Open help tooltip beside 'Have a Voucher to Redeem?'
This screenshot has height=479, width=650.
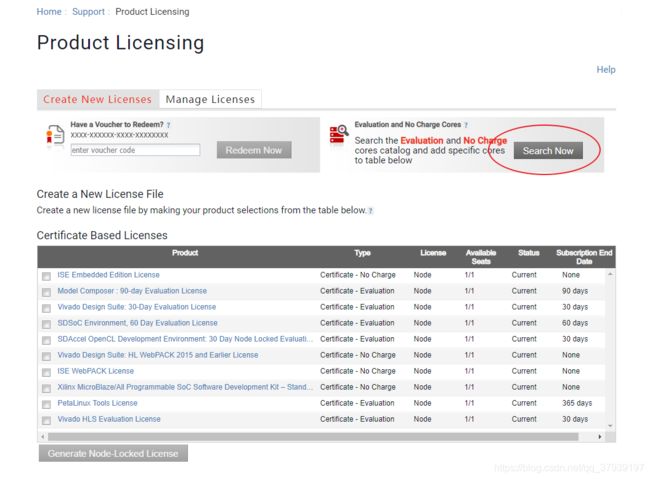coord(168,125)
